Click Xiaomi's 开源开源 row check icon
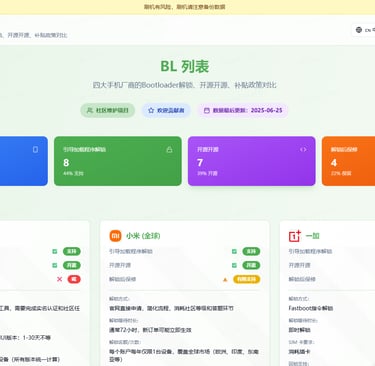Image resolution: width=375 pixels, height=366 pixels. tap(234, 265)
